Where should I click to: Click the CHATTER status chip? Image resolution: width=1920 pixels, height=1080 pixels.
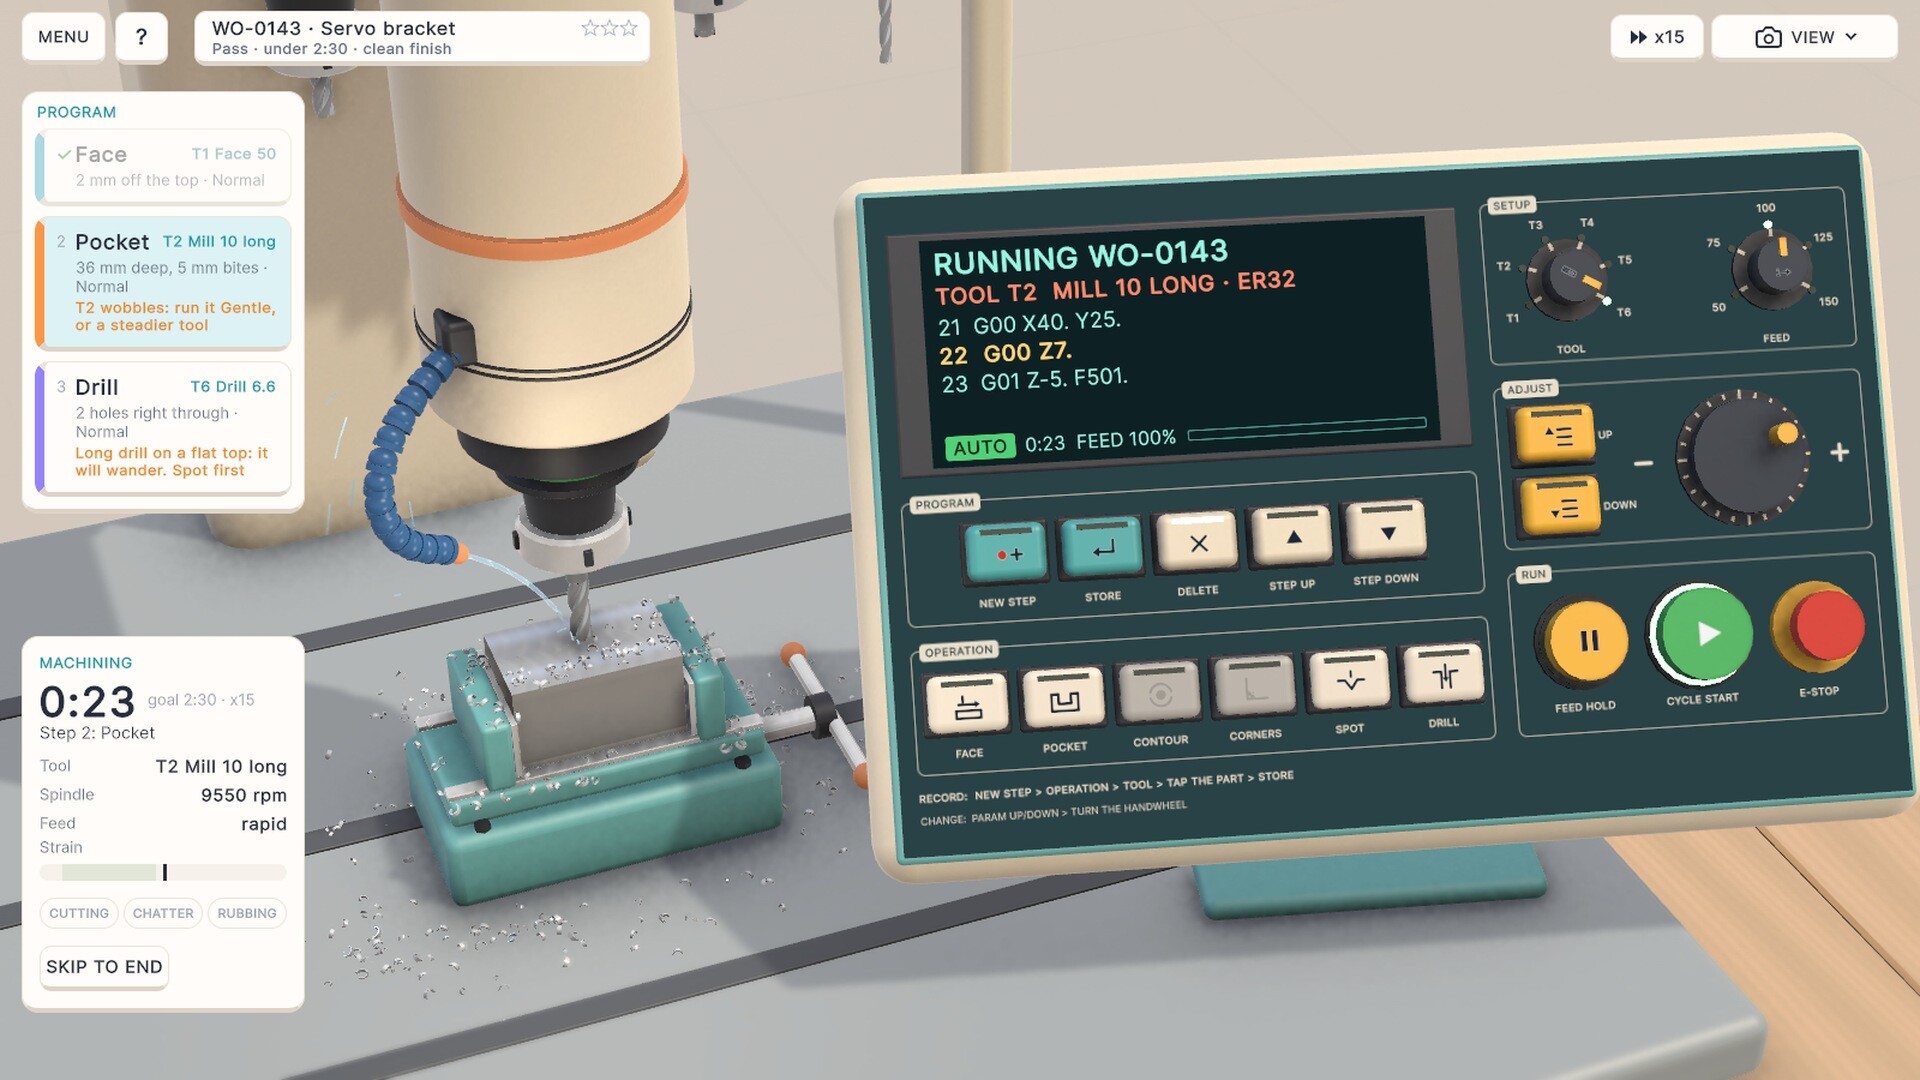click(x=163, y=913)
